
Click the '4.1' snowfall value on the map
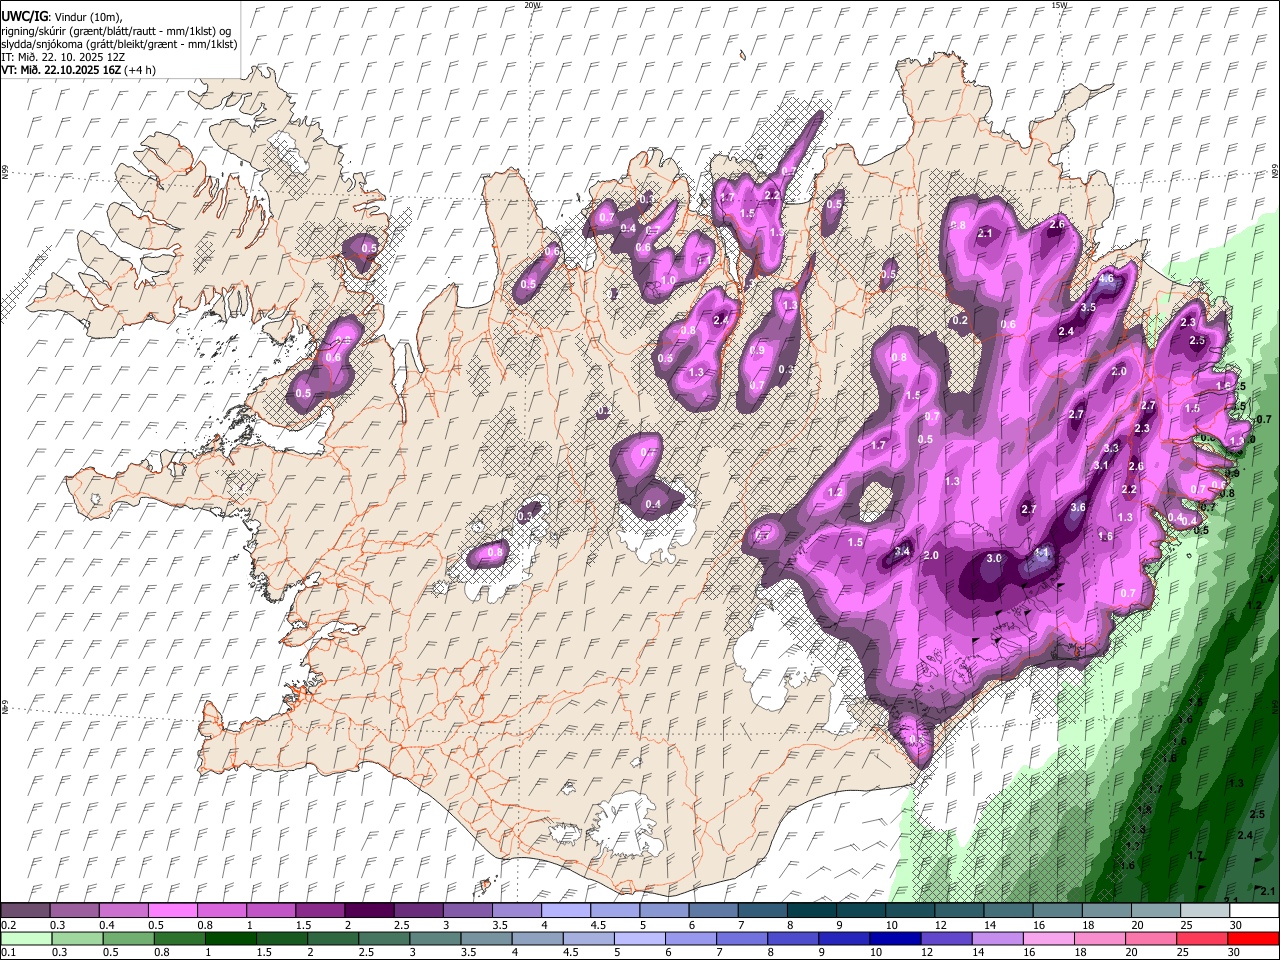tap(1042, 552)
